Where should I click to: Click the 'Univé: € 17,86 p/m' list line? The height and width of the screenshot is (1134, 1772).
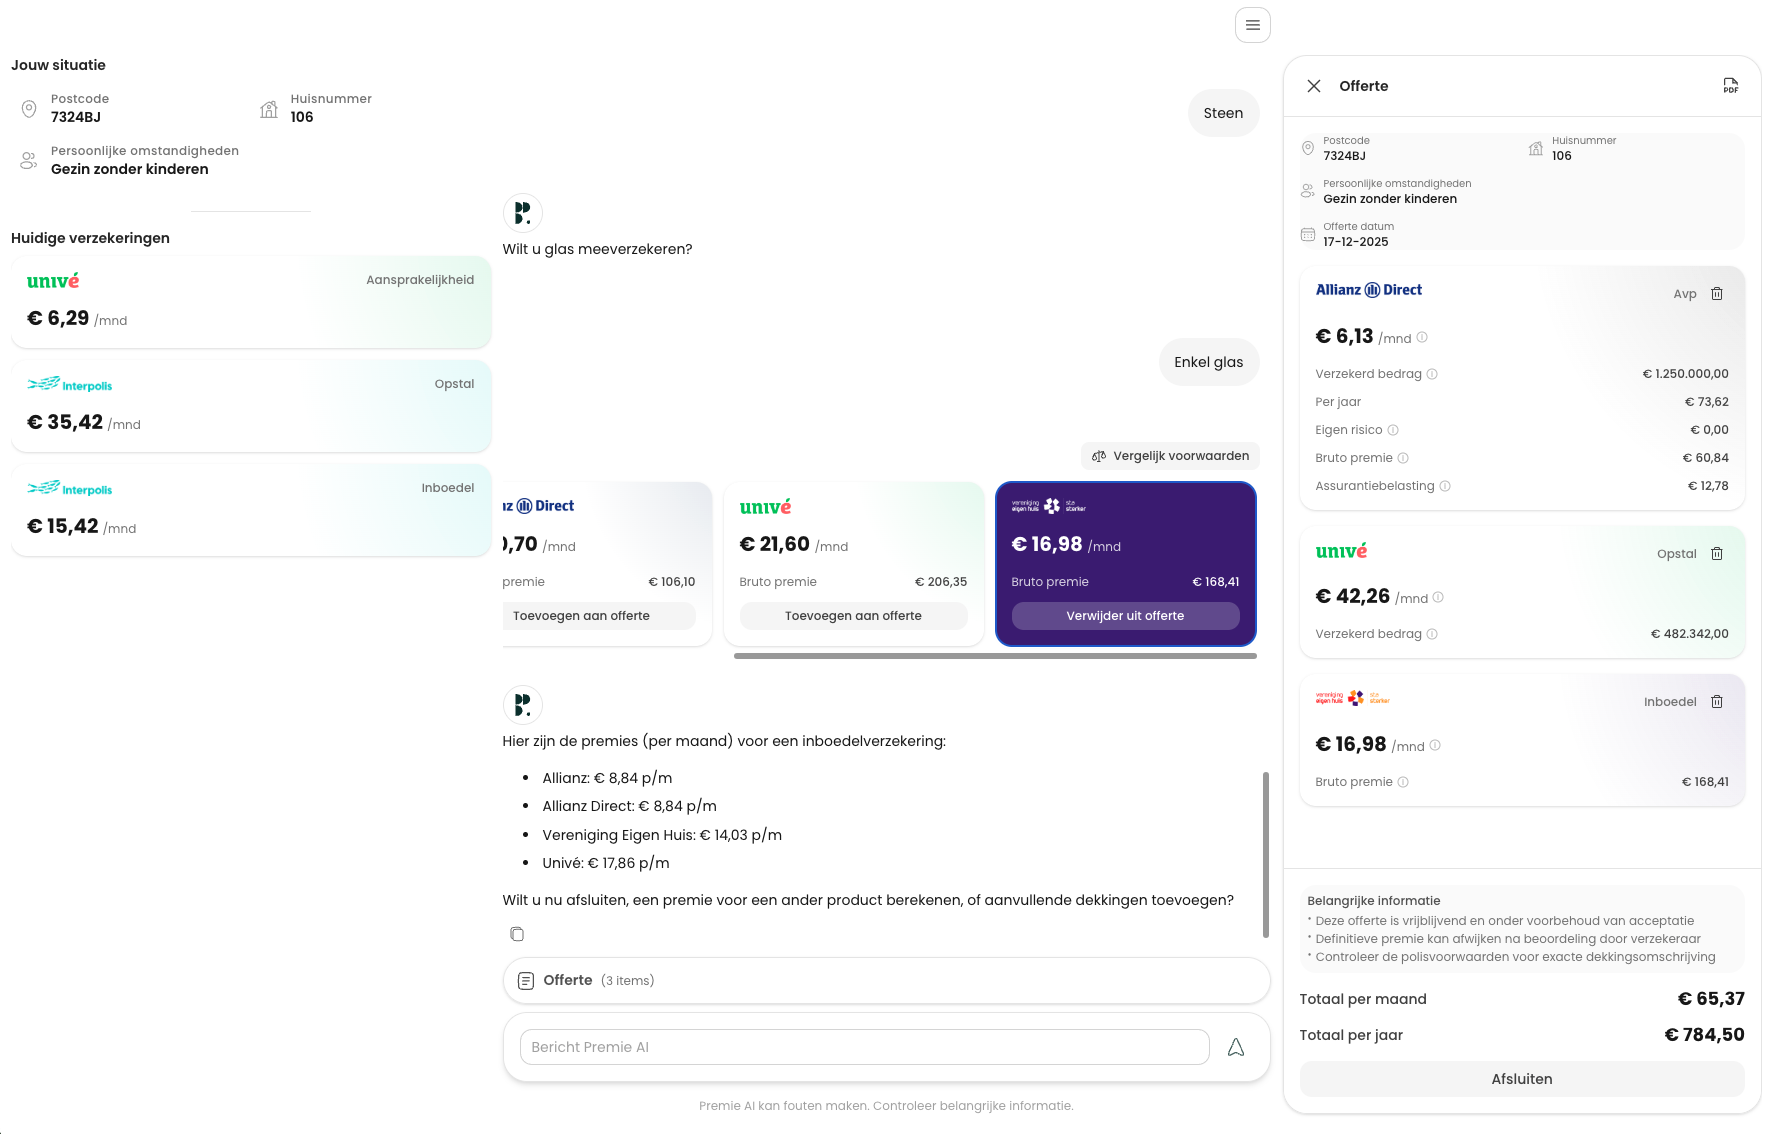tap(606, 863)
